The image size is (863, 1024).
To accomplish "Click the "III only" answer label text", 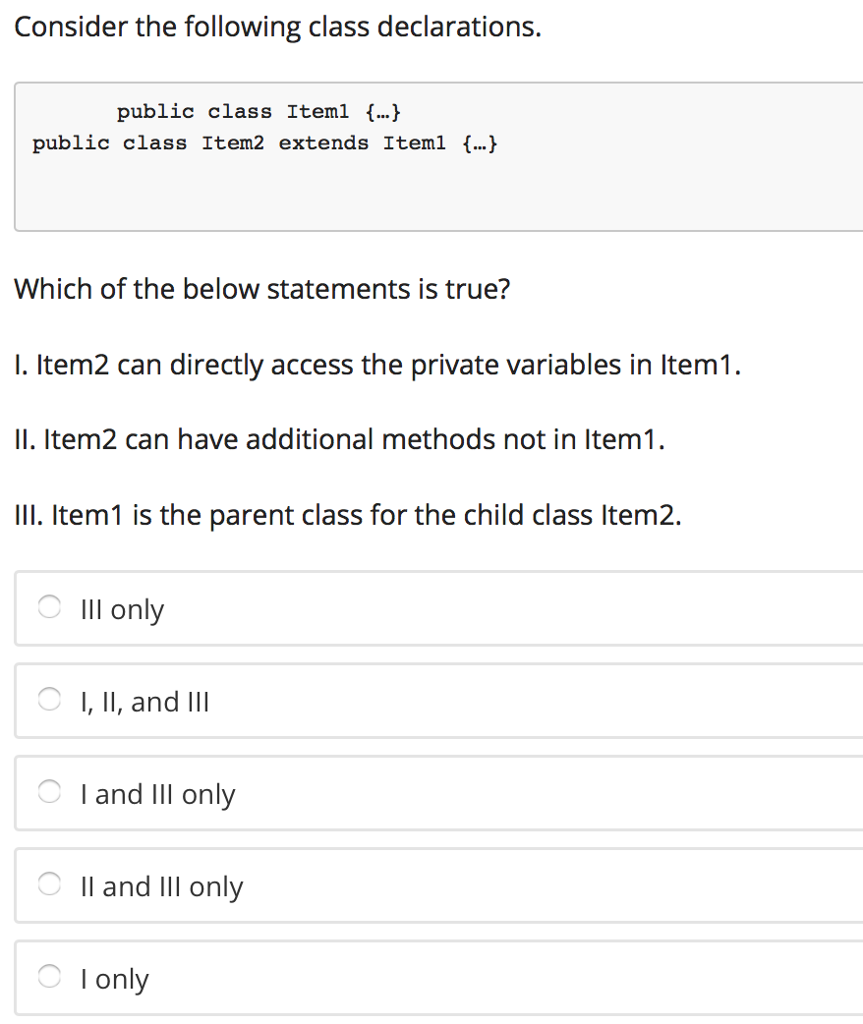I will pos(122,610).
